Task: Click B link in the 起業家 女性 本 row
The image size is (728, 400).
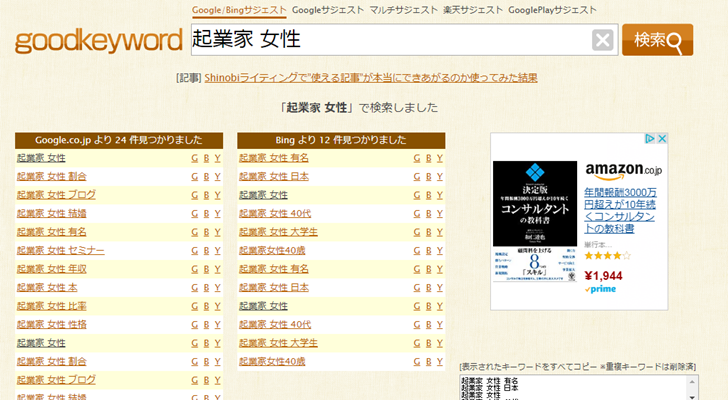Action: (206, 288)
